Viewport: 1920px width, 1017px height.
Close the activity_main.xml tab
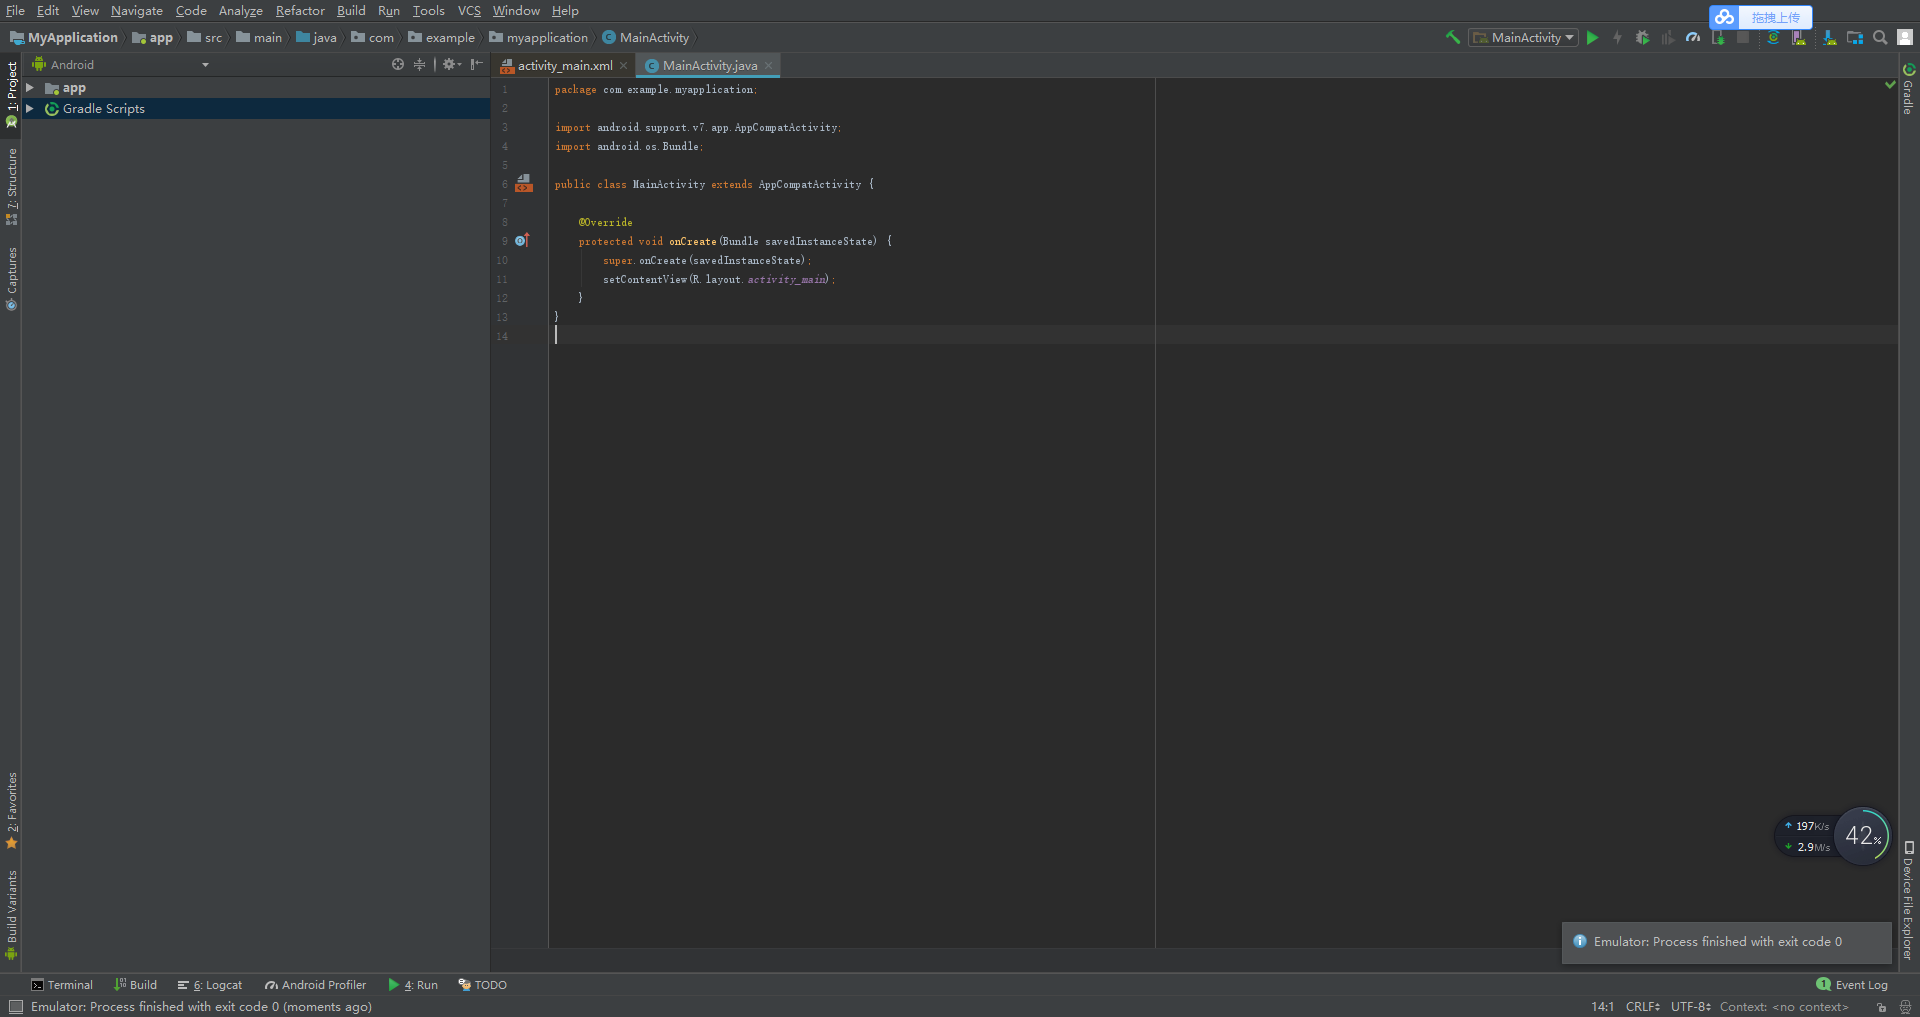[624, 65]
